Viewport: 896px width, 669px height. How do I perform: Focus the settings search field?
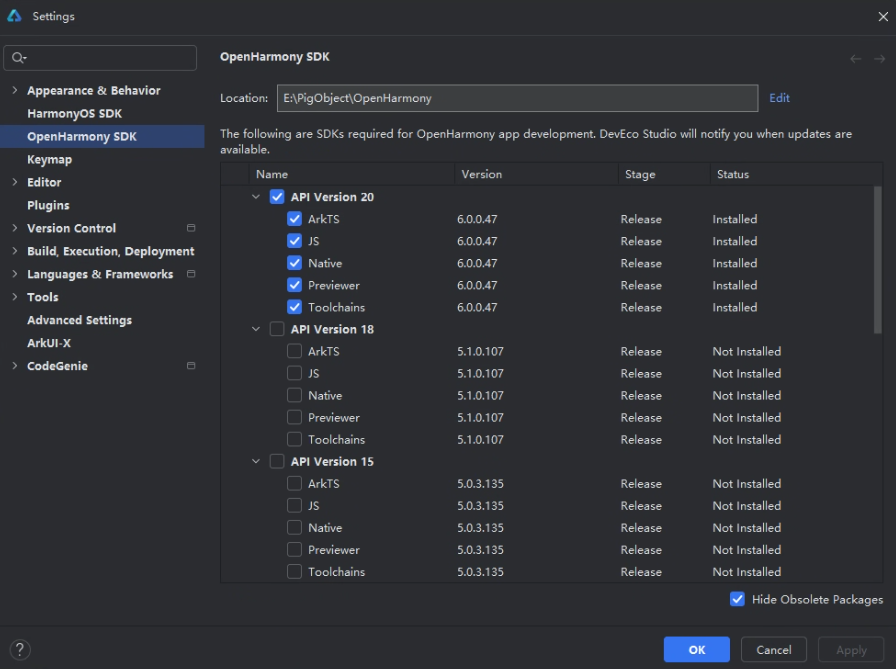click(100, 58)
